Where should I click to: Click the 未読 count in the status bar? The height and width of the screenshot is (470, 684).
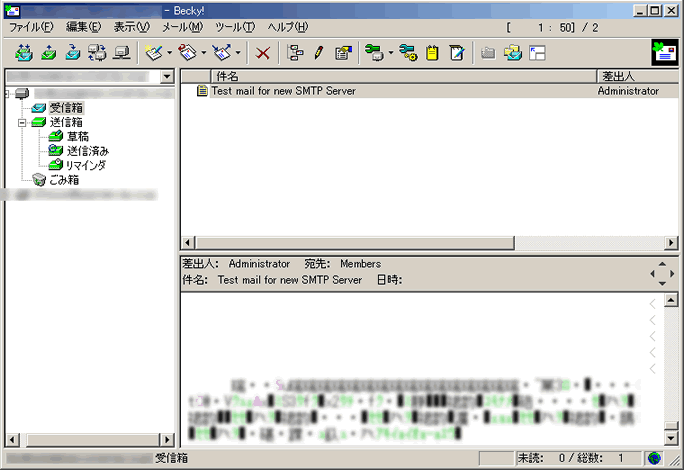[541, 458]
